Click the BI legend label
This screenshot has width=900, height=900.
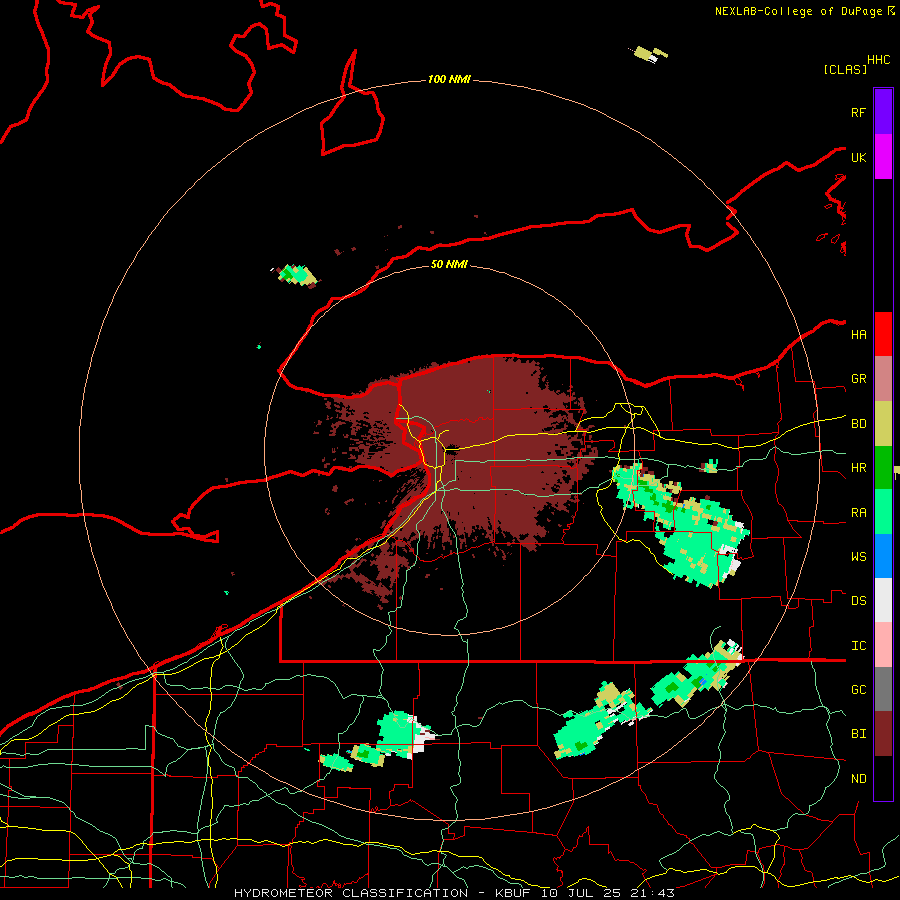[858, 734]
